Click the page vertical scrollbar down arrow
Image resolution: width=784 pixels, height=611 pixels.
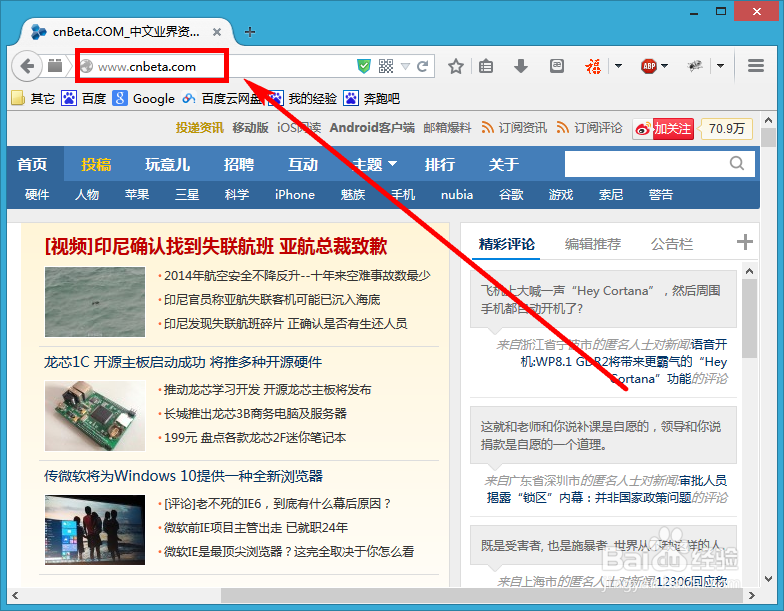coord(768,580)
